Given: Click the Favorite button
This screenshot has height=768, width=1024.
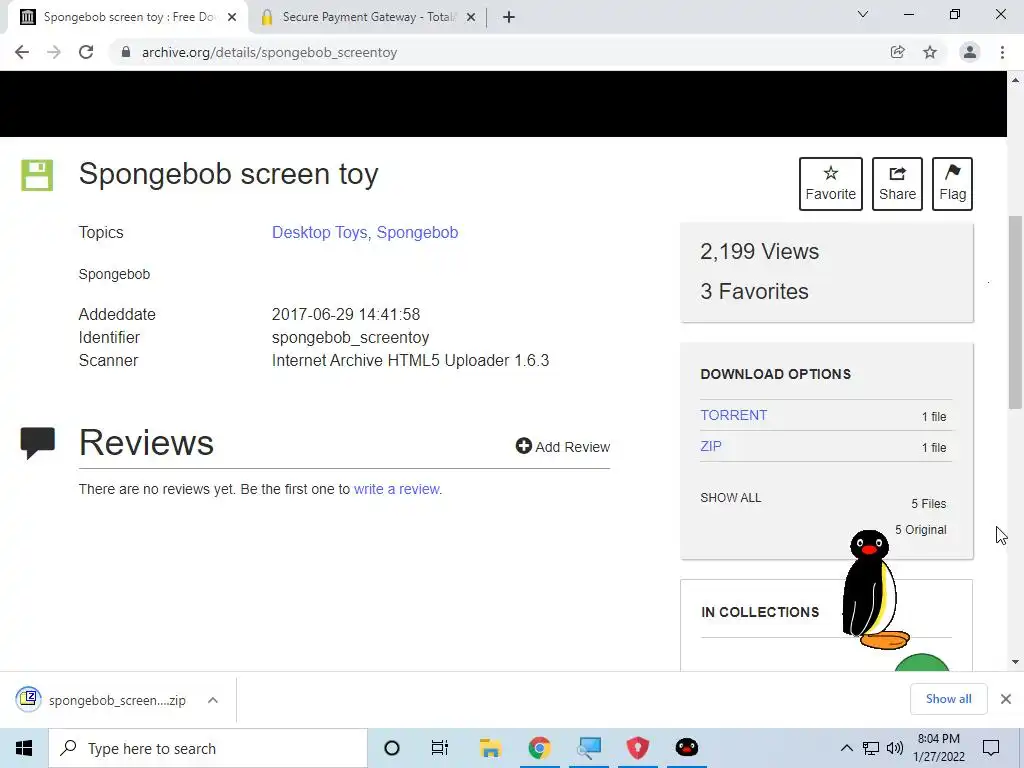Looking at the screenshot, I should [831, 184].
